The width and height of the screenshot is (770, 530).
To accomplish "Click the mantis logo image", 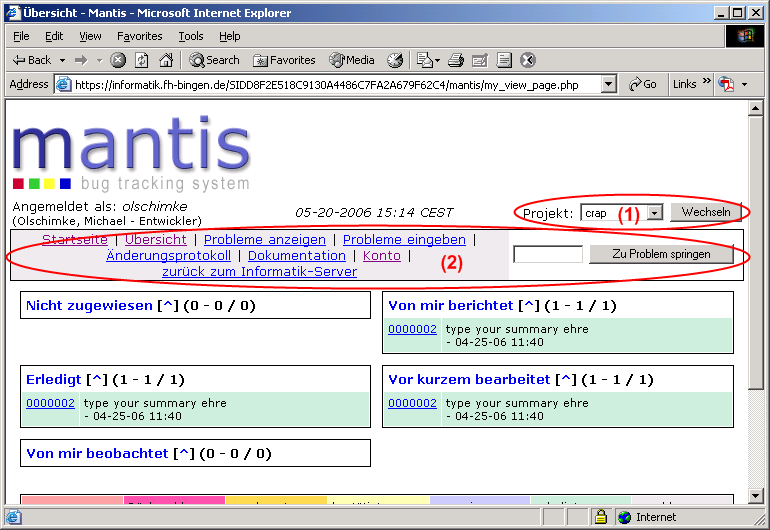I will pos(131,153).
